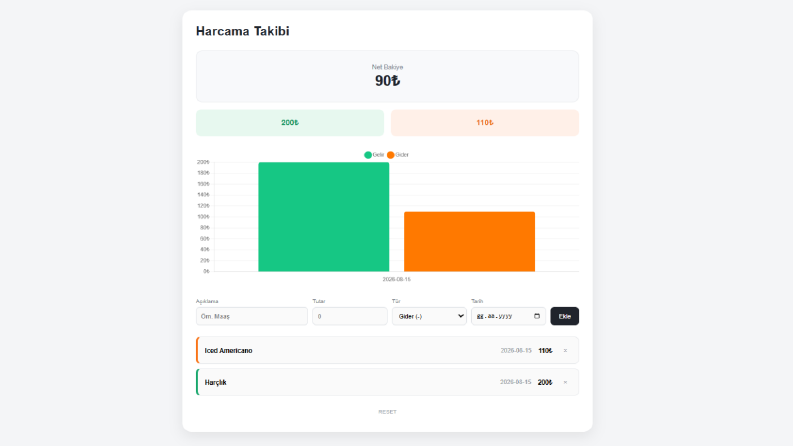Click the Net Bakiye 90₺ balance card

coord(387,76)
